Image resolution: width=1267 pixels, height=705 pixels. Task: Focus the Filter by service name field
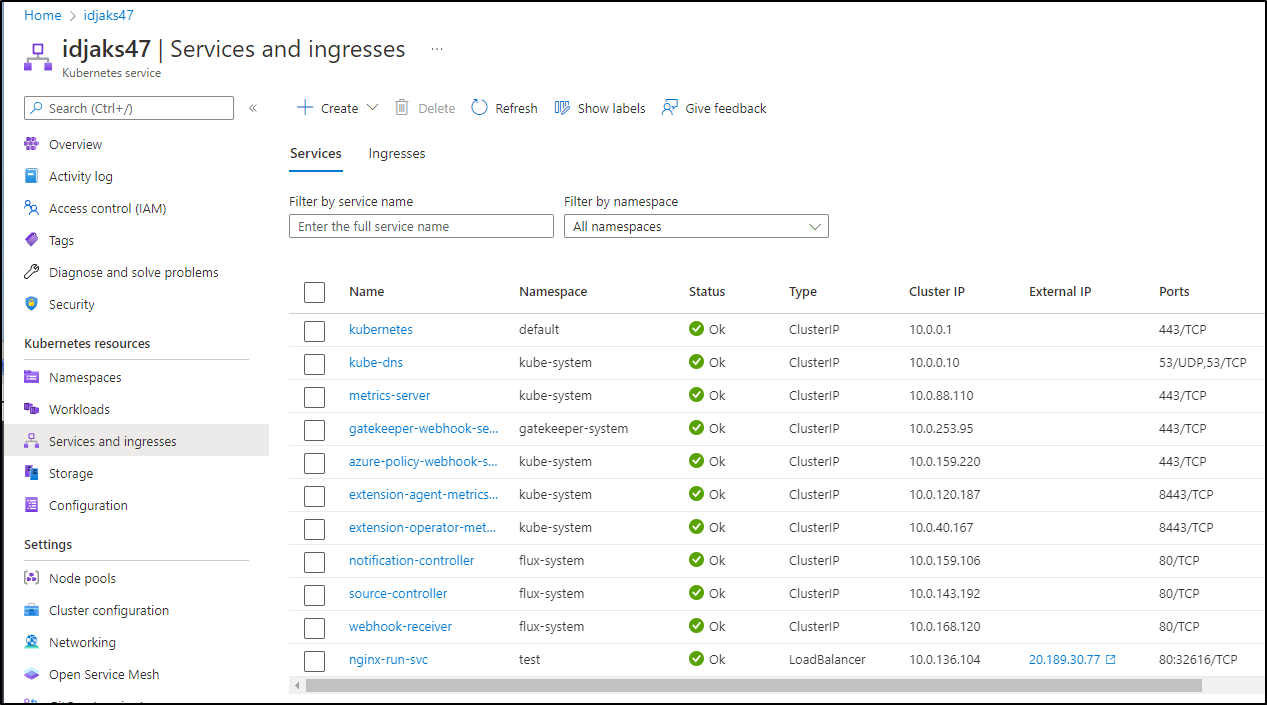(x=421, y=227)
